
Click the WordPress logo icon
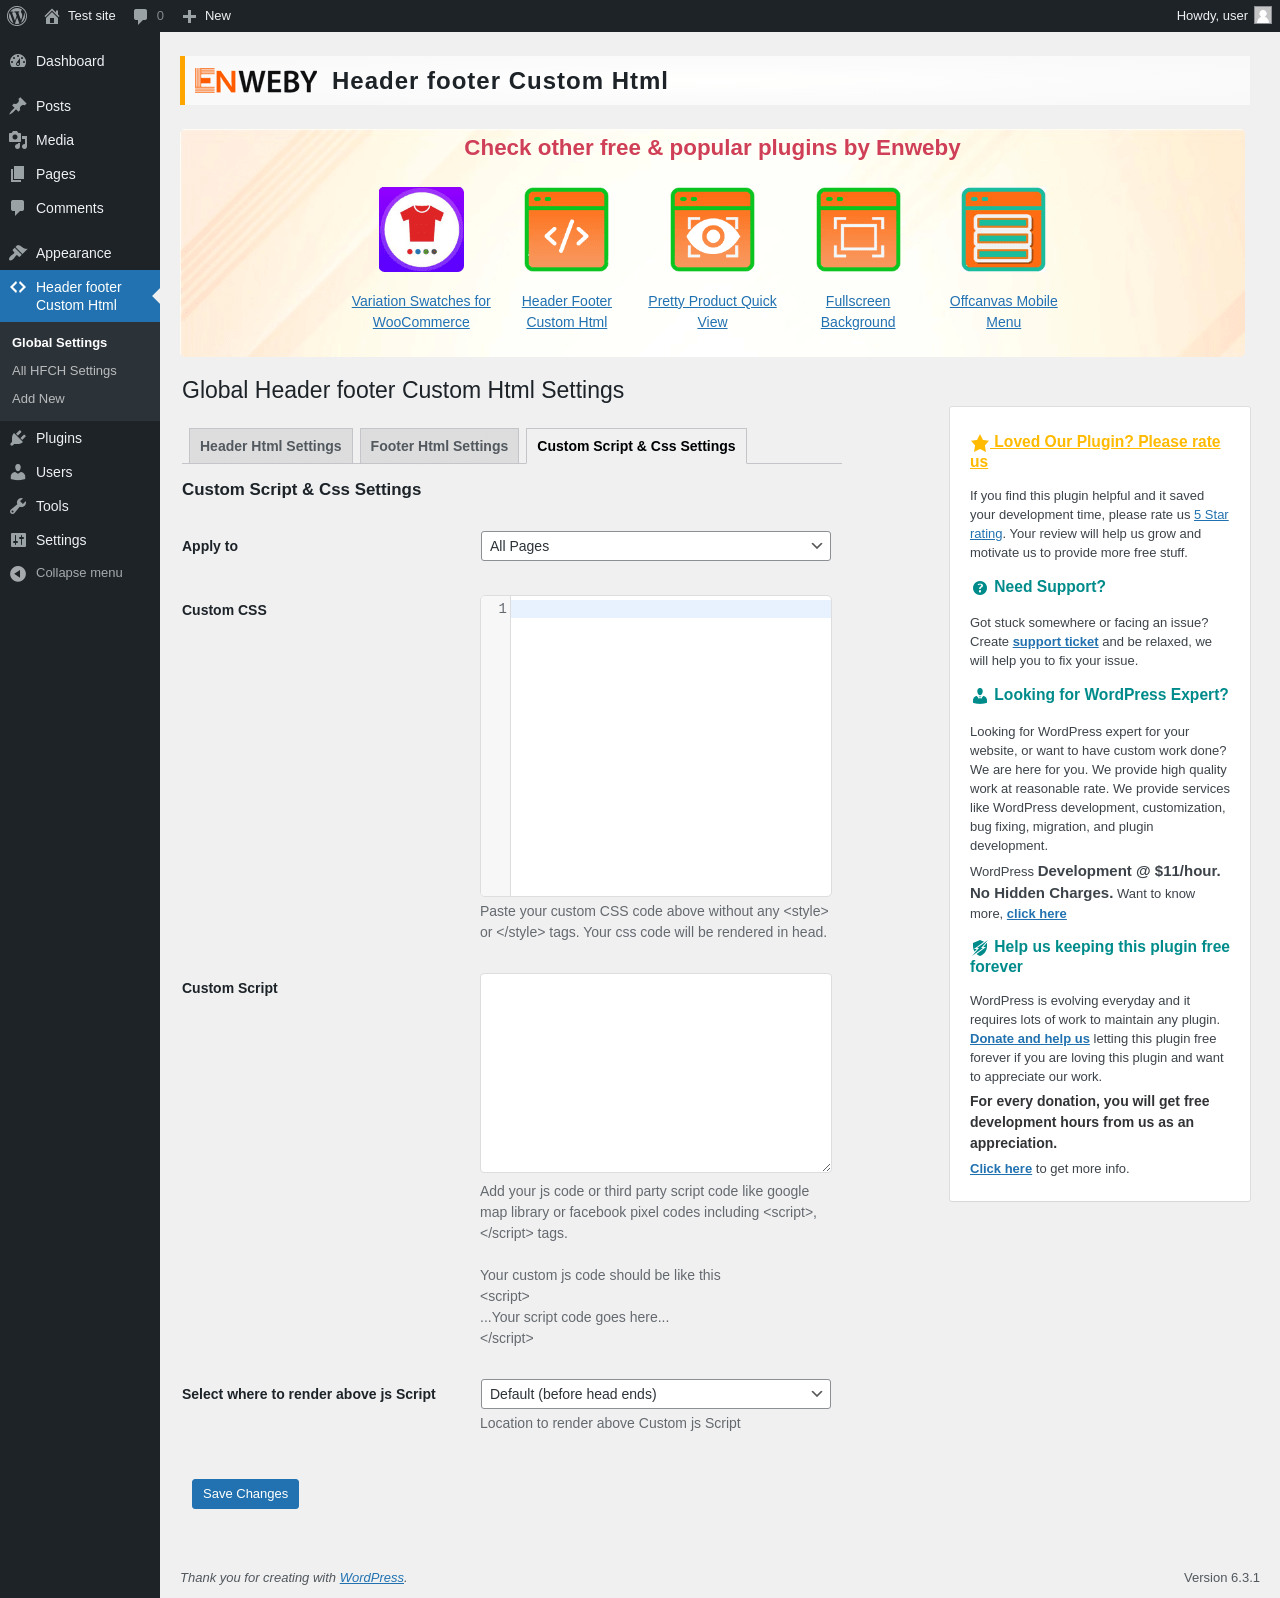coord(17,16)
